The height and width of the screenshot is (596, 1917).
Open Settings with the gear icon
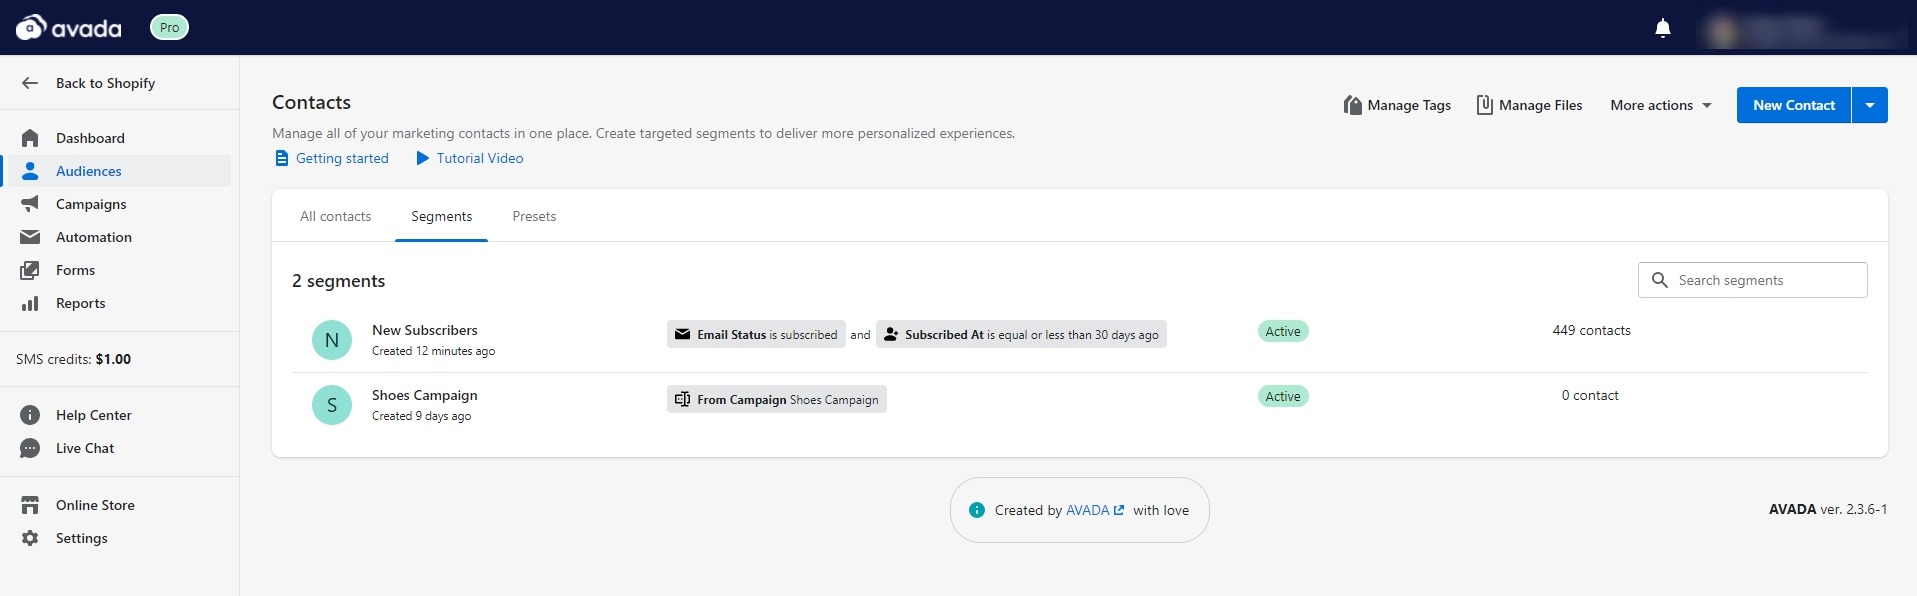point(30,538)
